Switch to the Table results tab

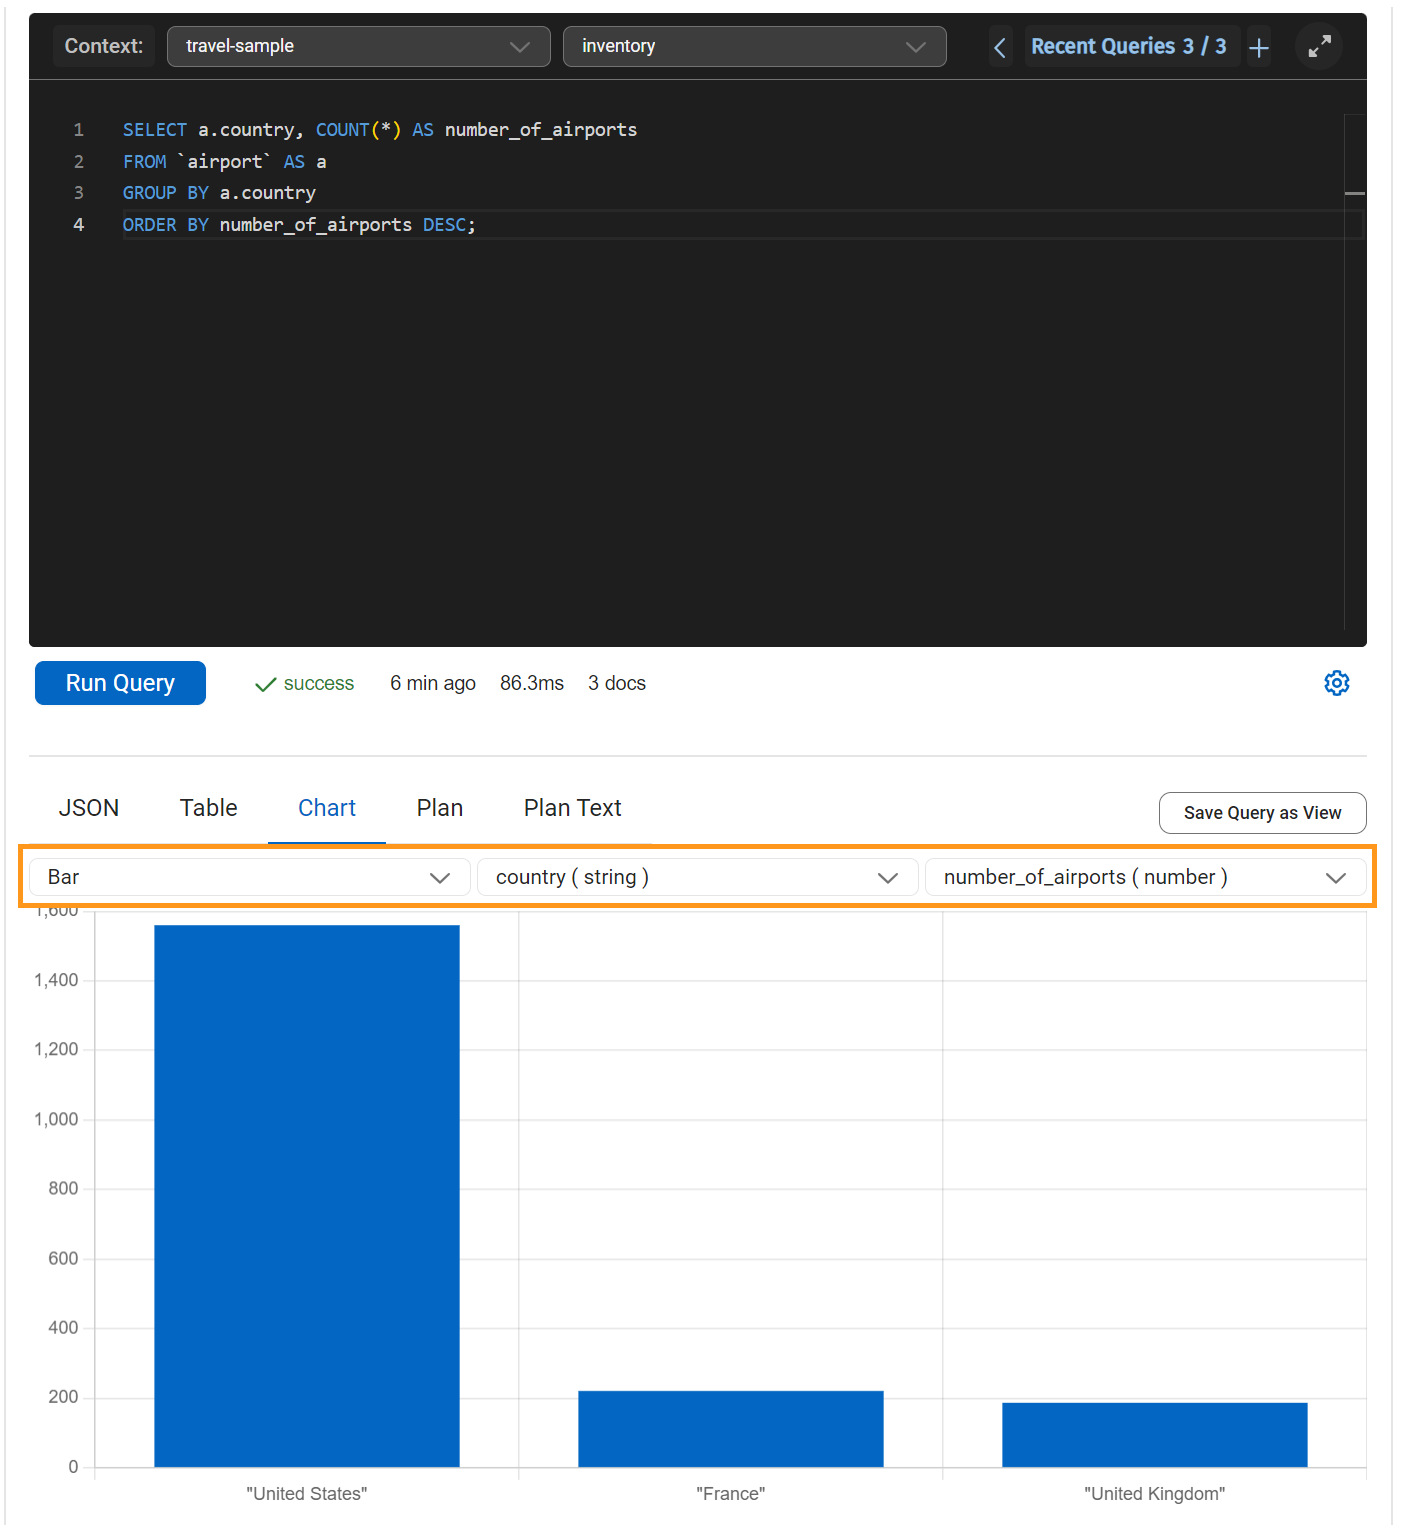[208, 808]
